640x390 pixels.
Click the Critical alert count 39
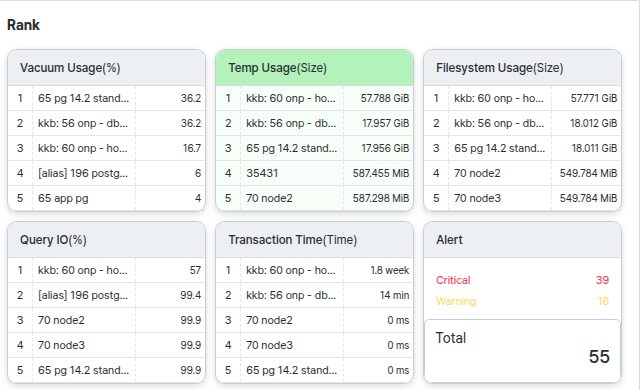tap(602, 280)
